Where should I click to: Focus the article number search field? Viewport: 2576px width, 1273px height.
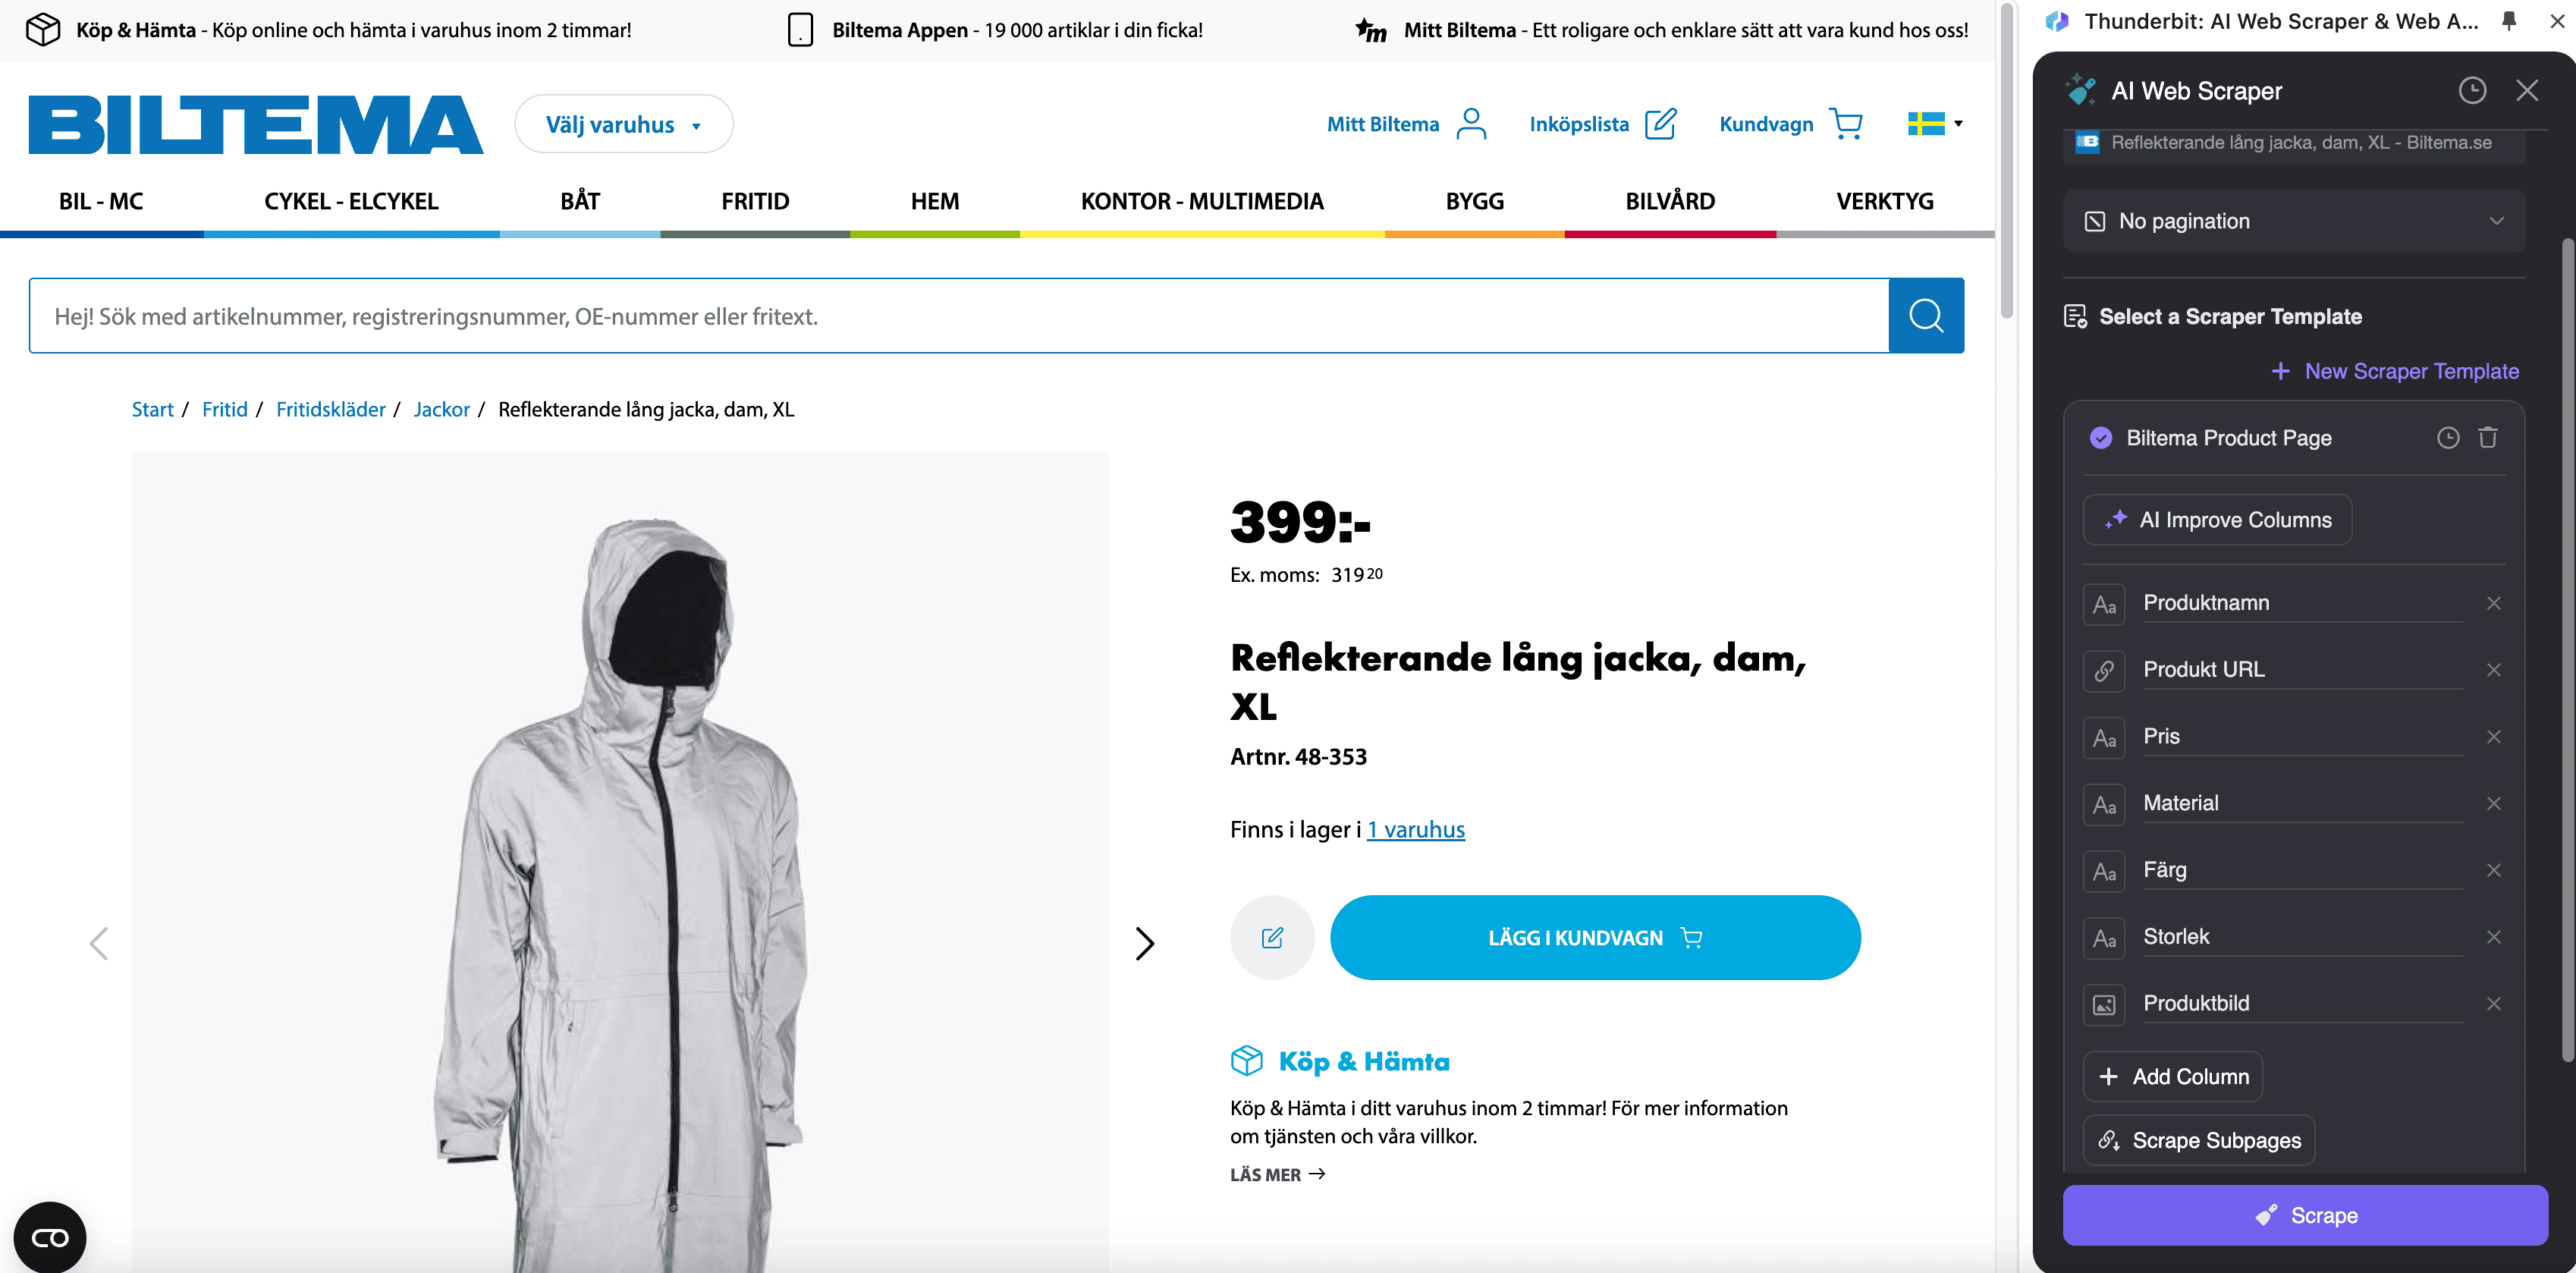958,316
